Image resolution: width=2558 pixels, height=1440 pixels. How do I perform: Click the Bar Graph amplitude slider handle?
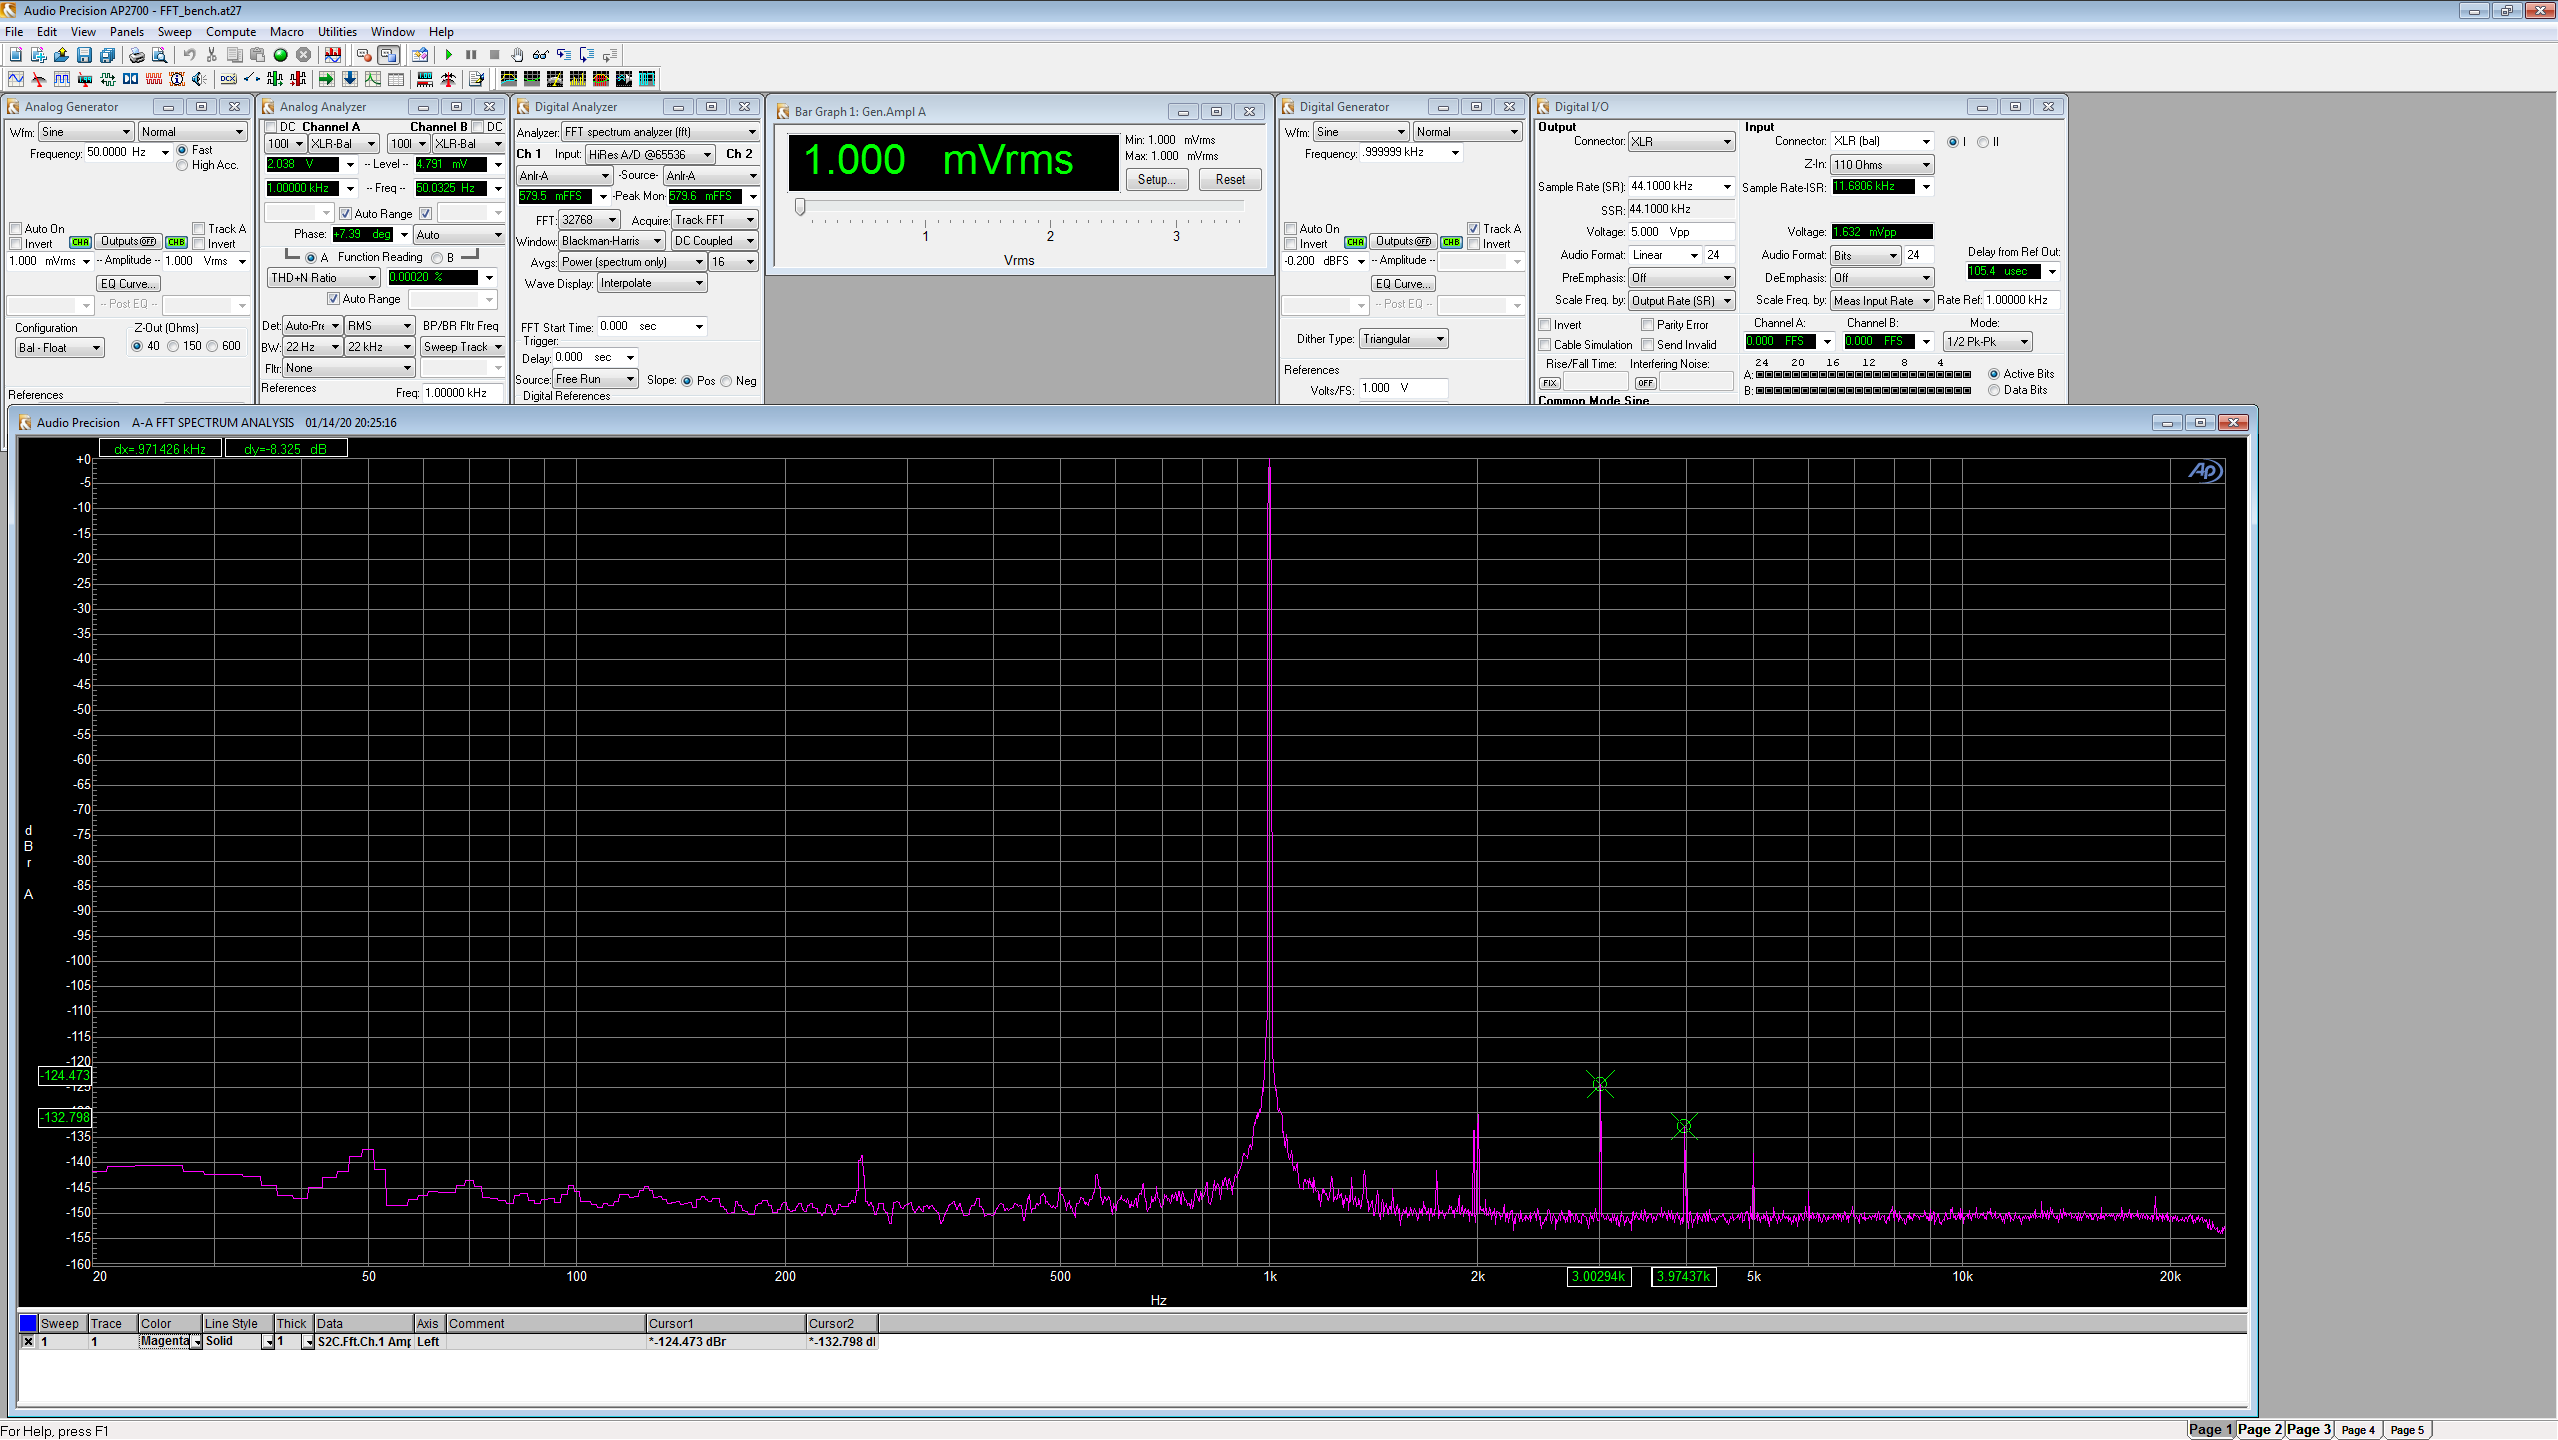(800, 207)
